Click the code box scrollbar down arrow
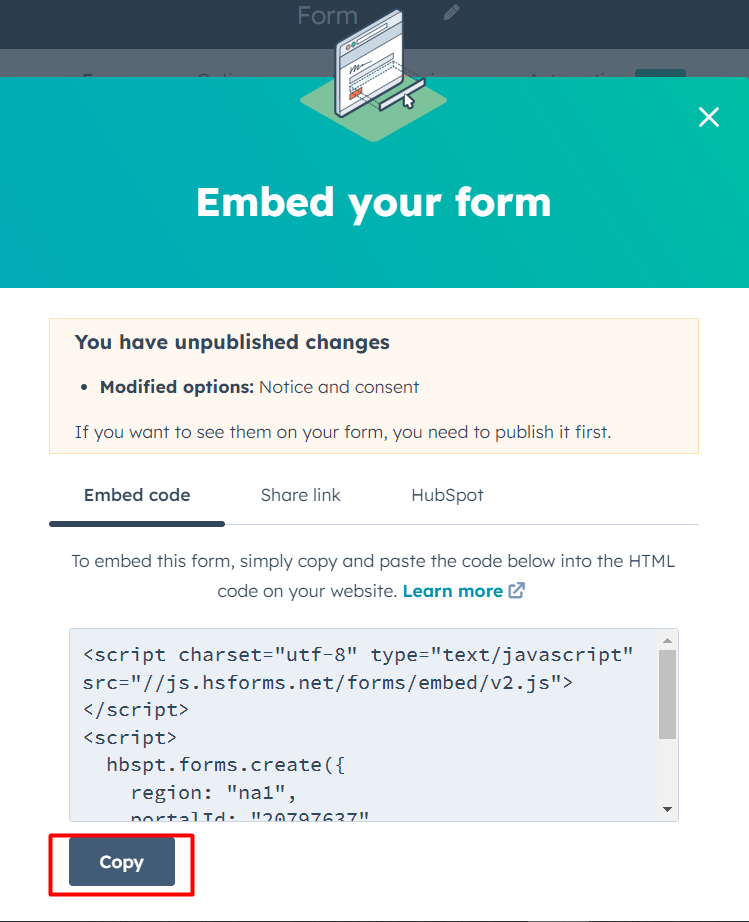 [667, 809]
